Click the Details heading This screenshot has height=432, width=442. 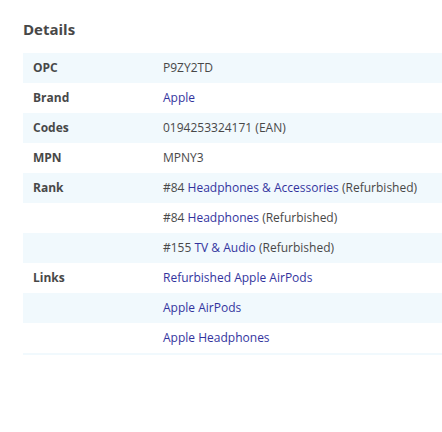coord(49,30)
